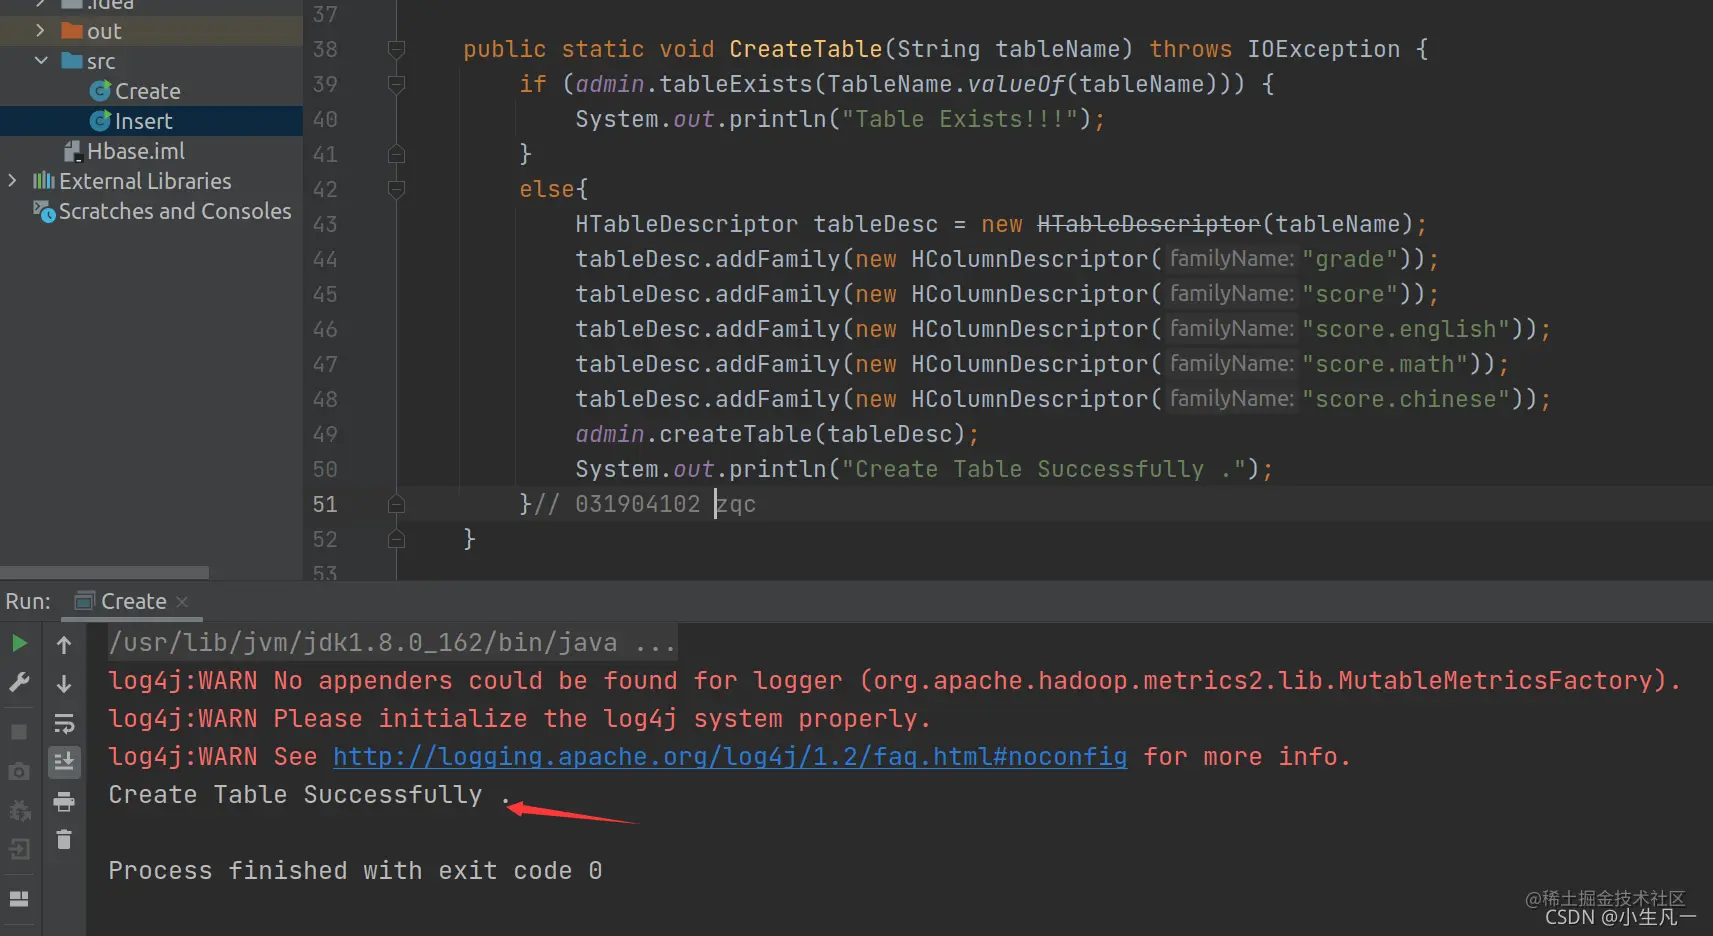Image resolution: width=1713 pixels, height=936 pixels.
Task: Click the "score.chinese" string
Action: click(x=1405, y=399)
